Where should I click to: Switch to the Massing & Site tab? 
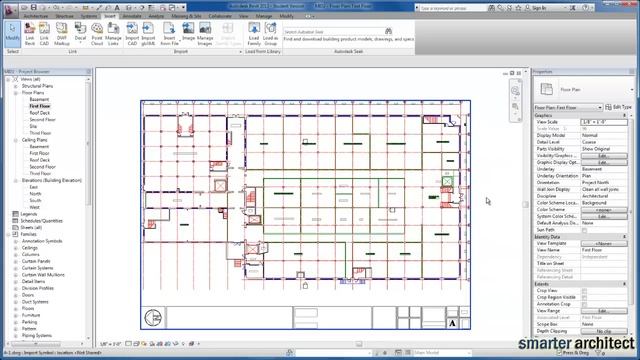tap(186, 16)
